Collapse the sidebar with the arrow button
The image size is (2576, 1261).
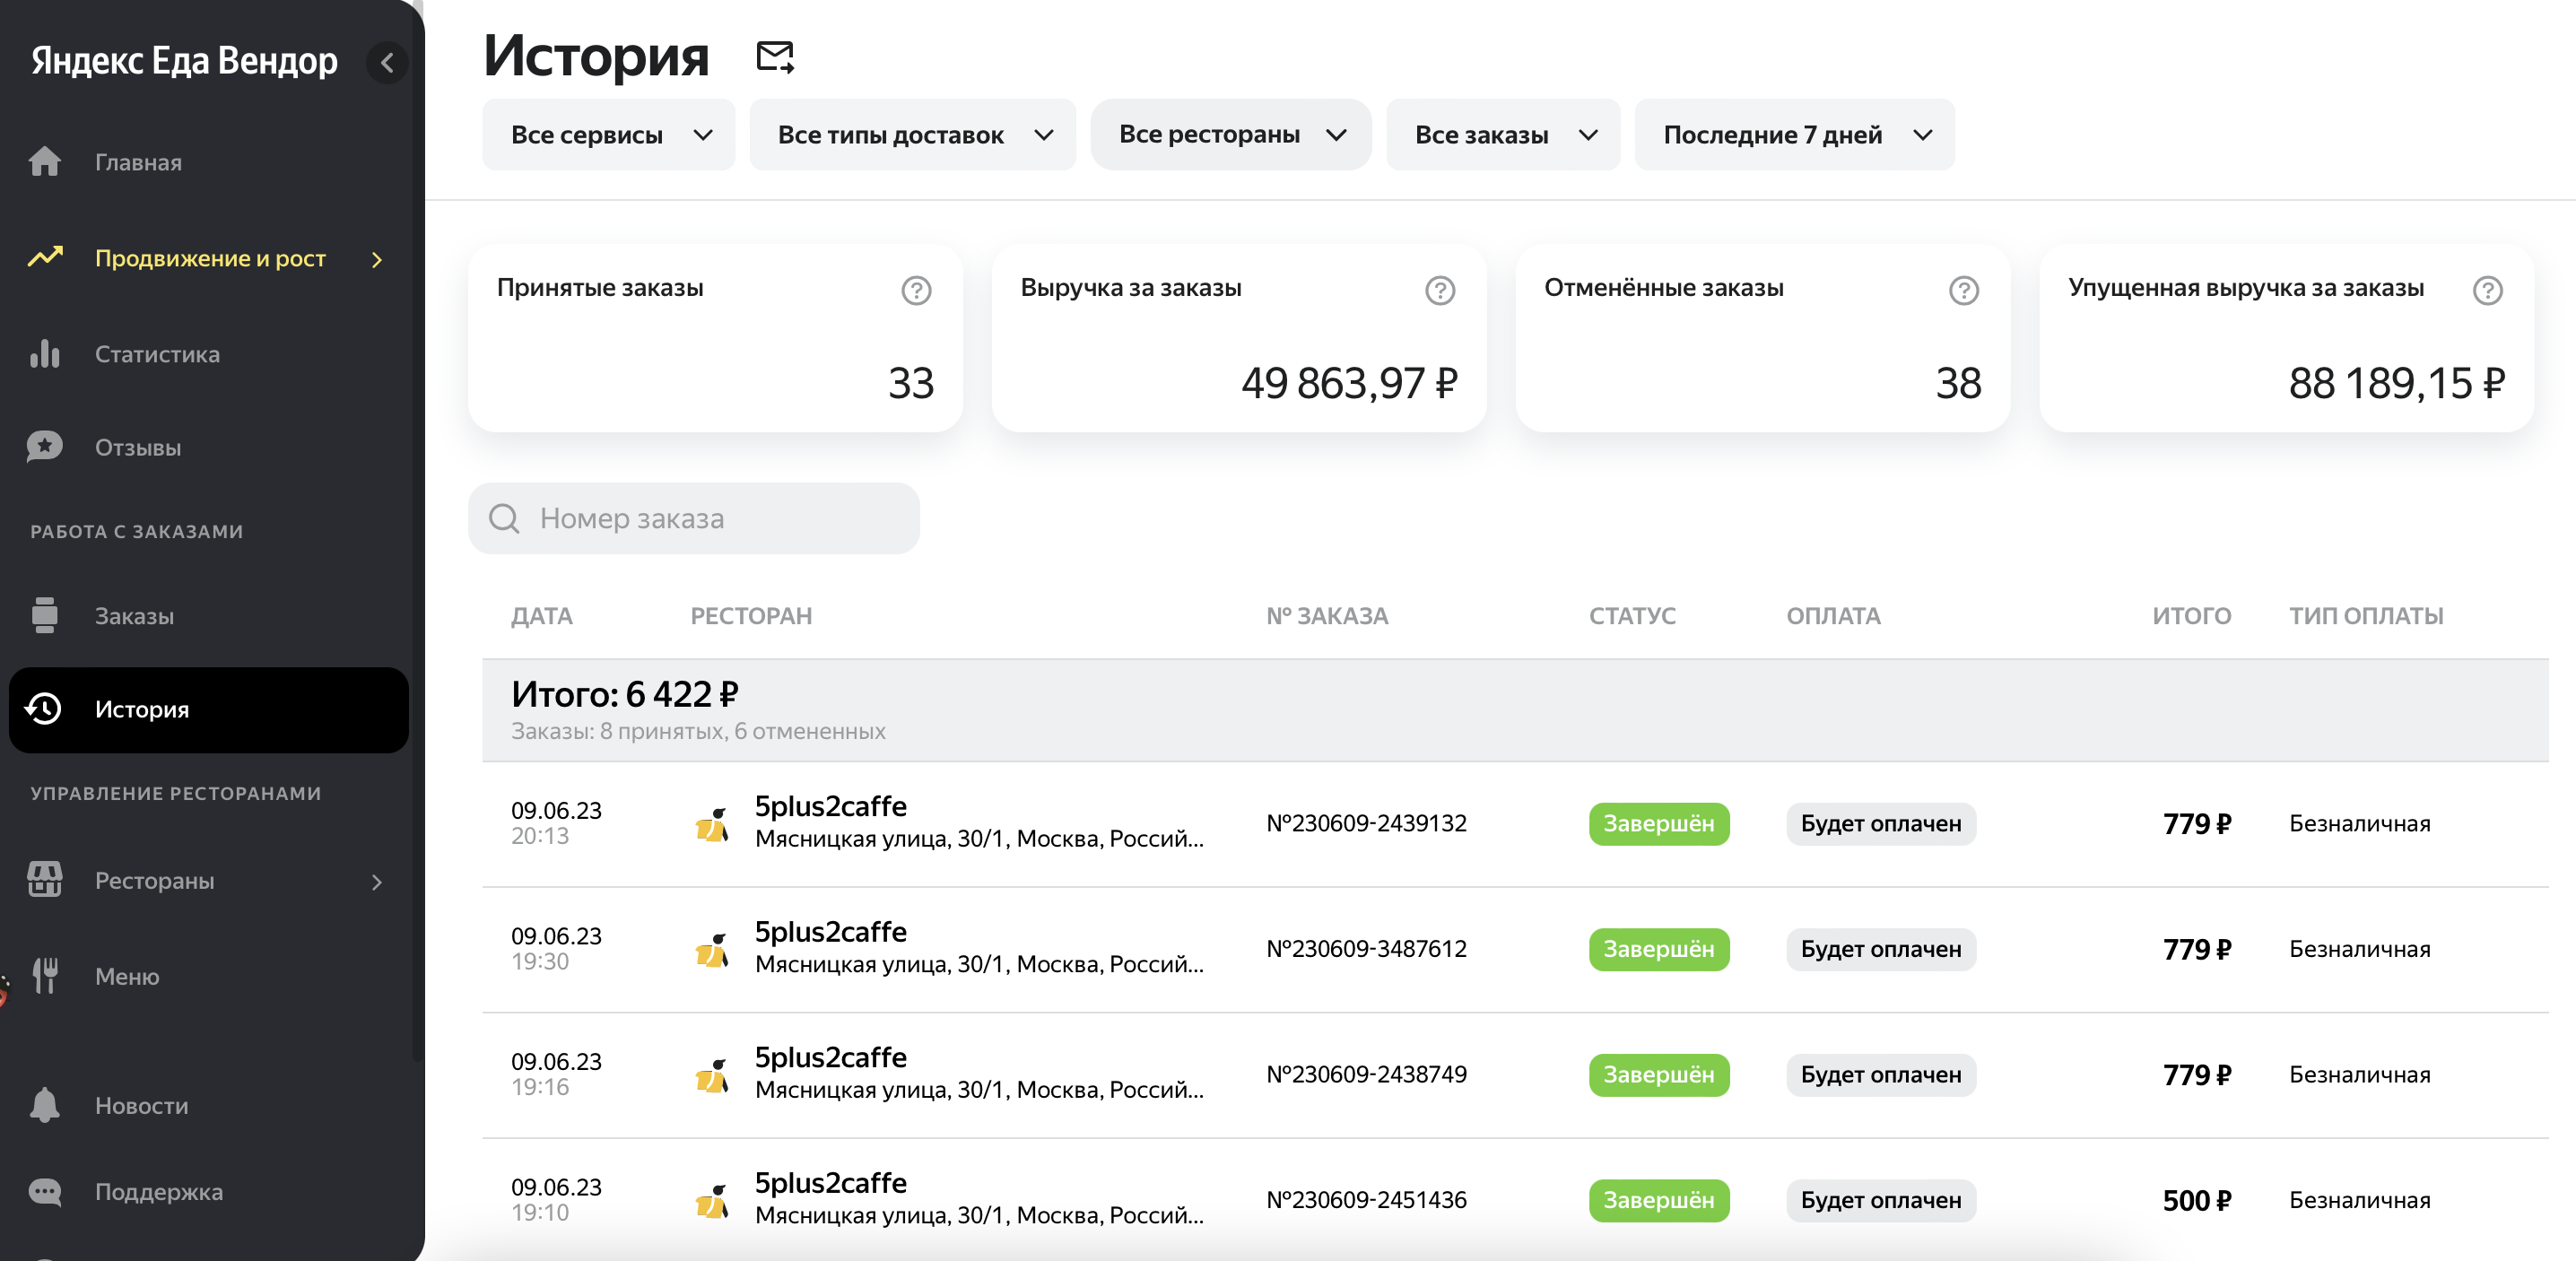point(387,62)
